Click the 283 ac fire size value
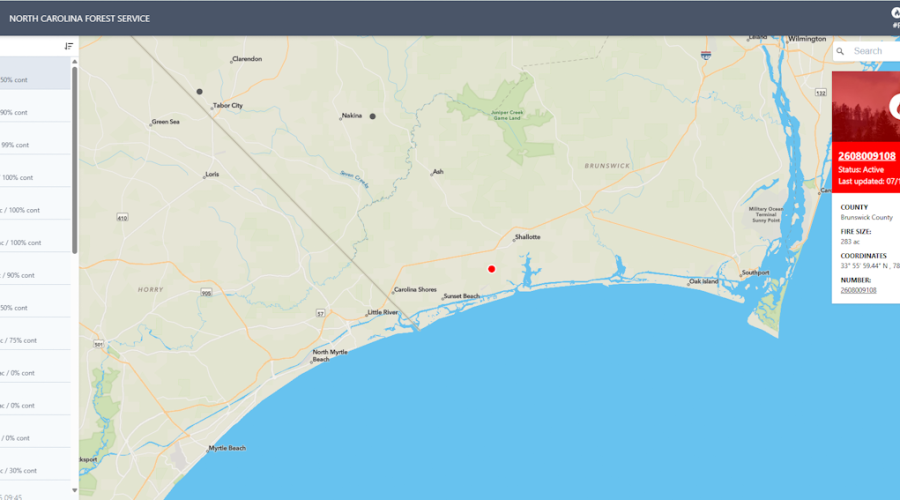The width and height of the screenshot is (900, 500). tap(850, 242)
